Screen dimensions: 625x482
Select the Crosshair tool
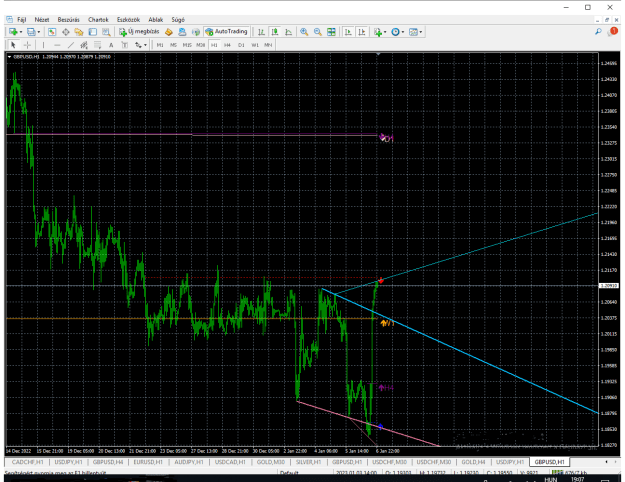click(x=27, y=45)
